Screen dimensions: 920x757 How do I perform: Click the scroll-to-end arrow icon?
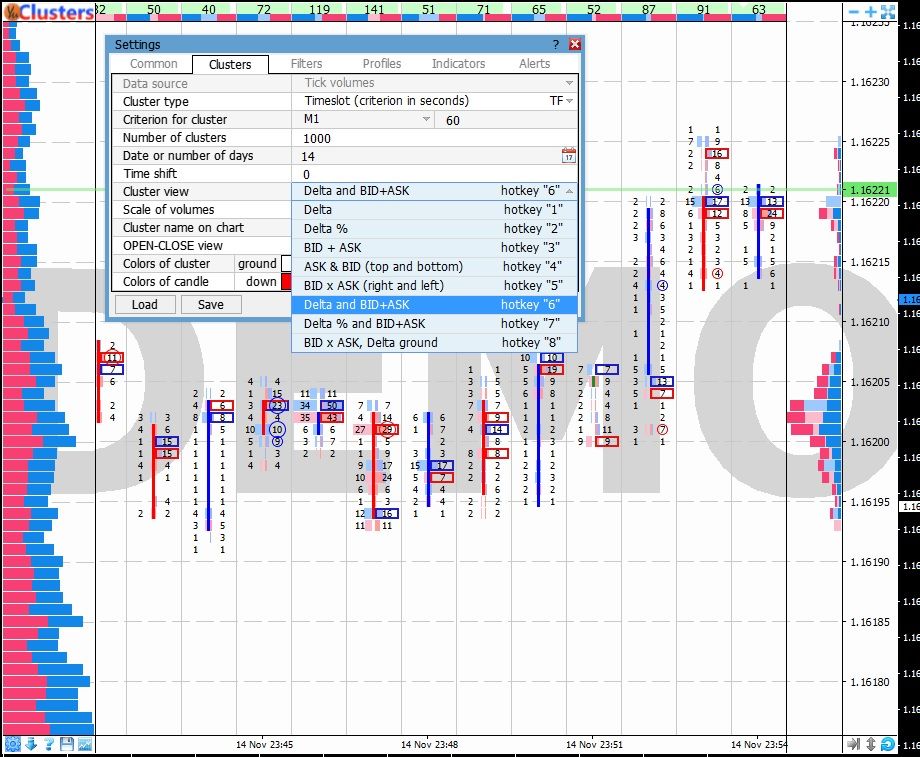coord(853,744)
